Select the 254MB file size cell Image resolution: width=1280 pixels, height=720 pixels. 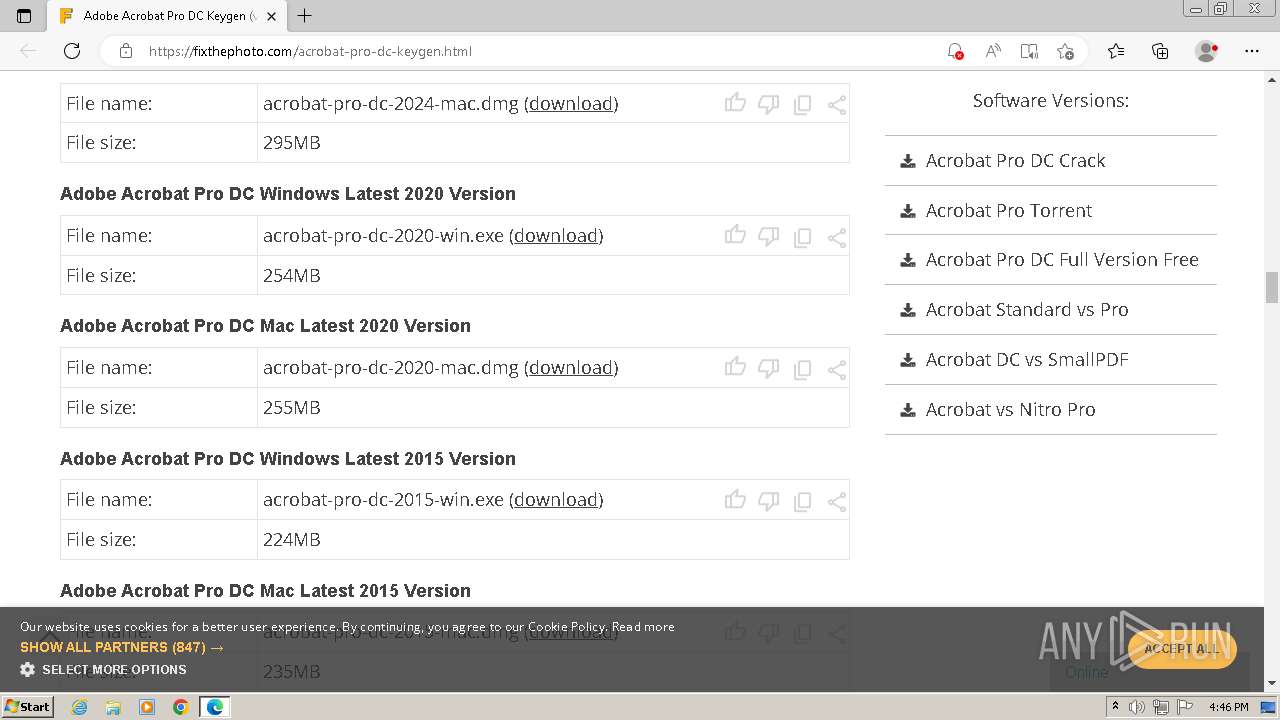click(553, 275)
